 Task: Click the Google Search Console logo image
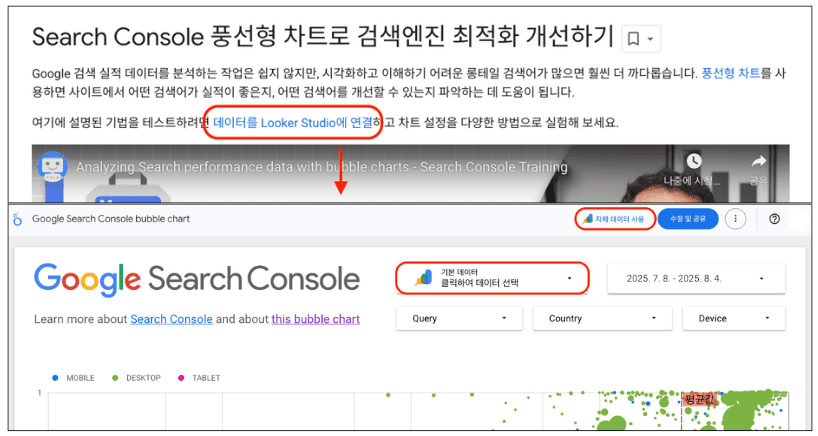click(x=197, y=279)
